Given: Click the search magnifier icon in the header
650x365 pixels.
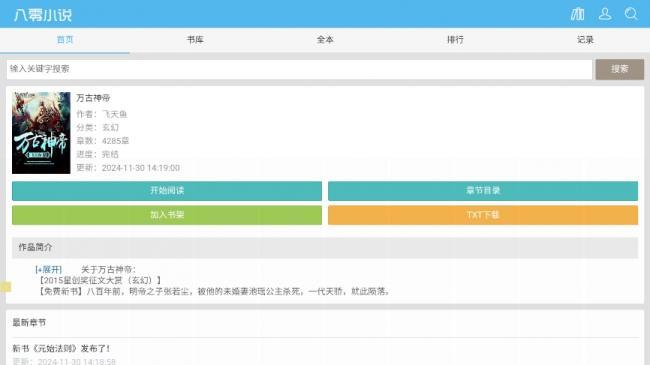Looking at the screenshot, I should [x=631, y=14].
